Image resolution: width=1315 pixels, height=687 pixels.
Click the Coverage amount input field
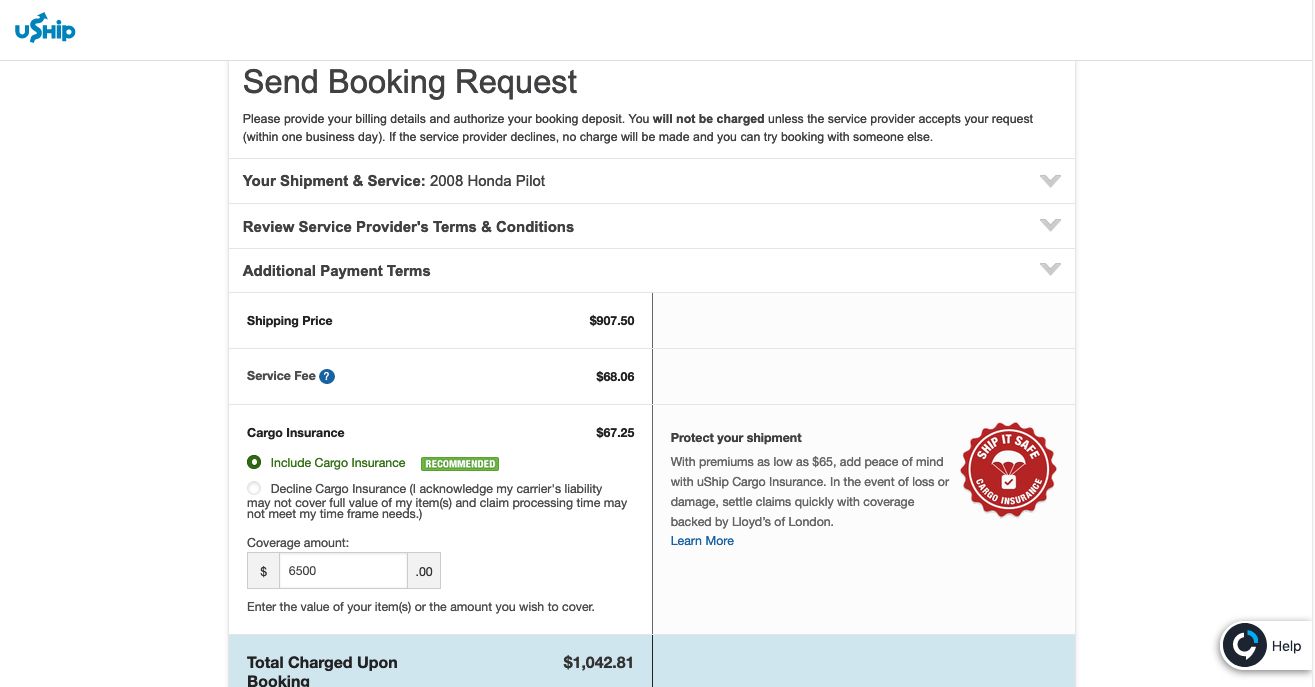(x=343, y=571)
